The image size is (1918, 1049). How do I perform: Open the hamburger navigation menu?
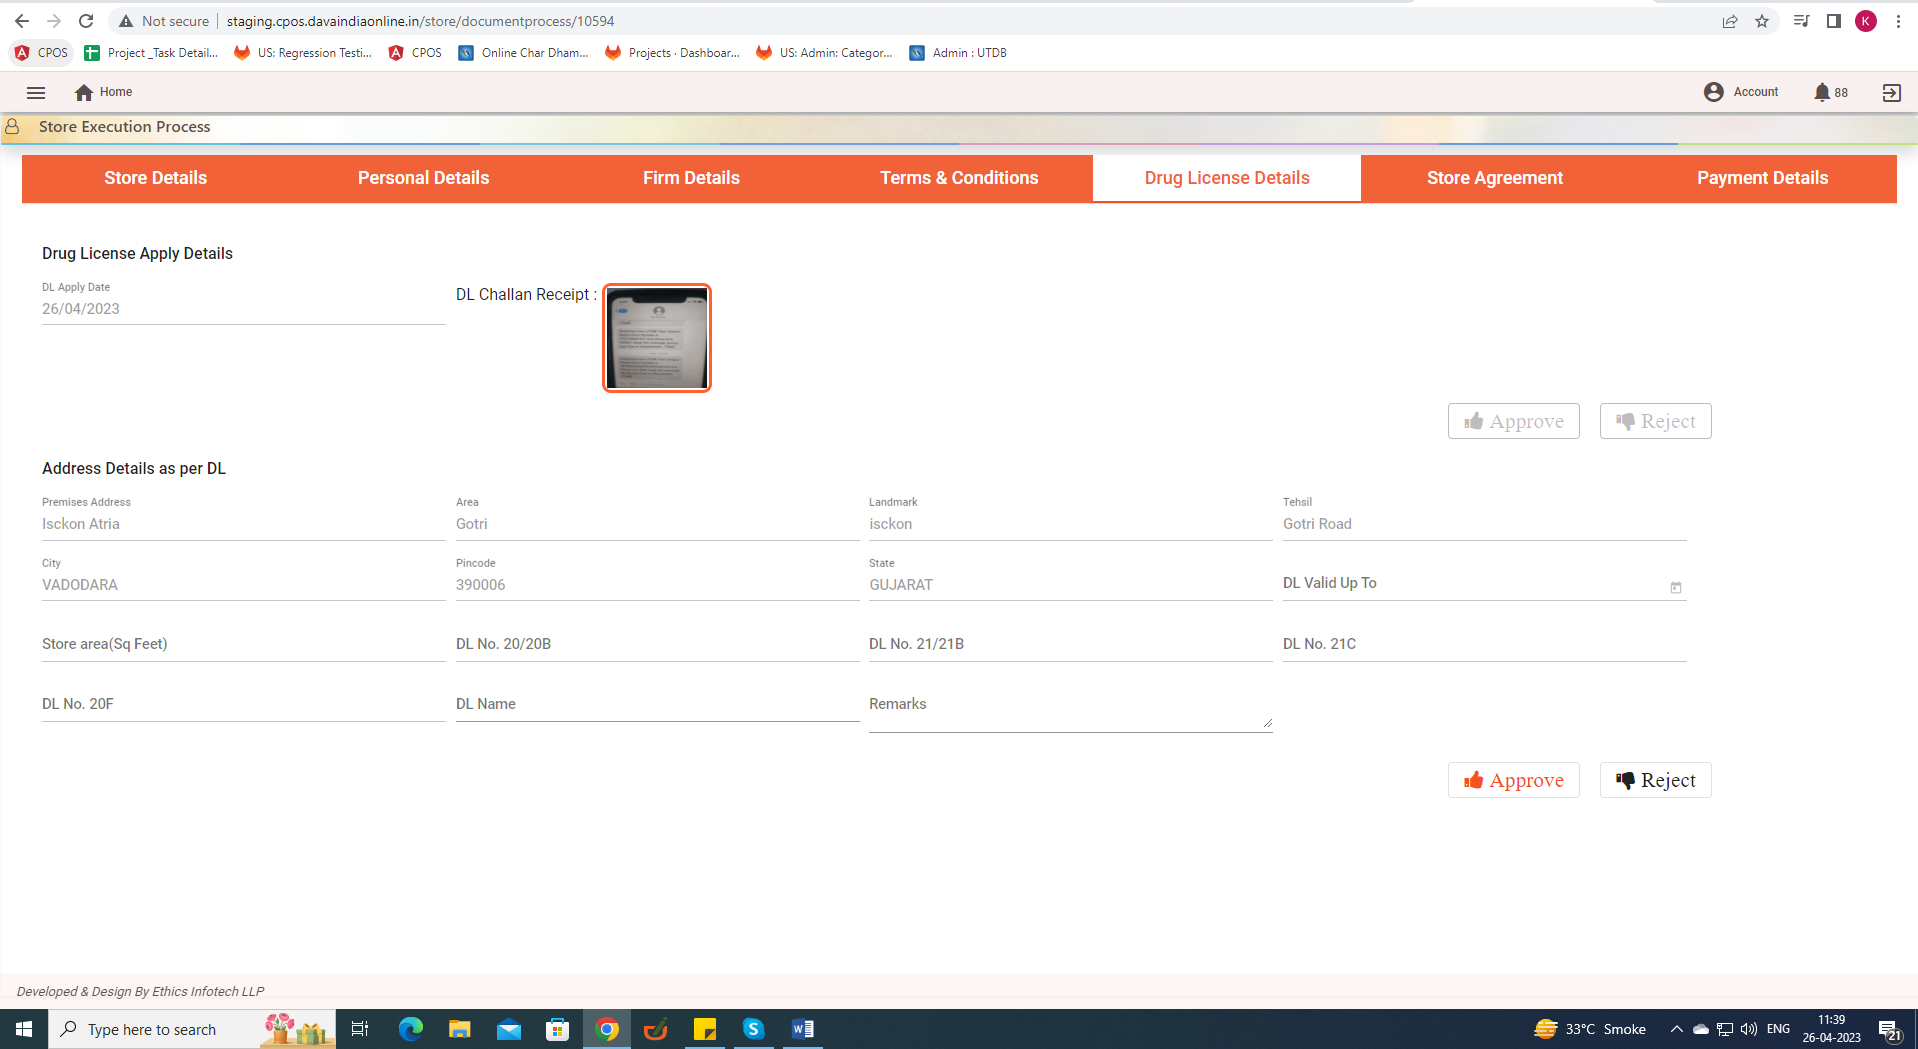coord(36,92)
